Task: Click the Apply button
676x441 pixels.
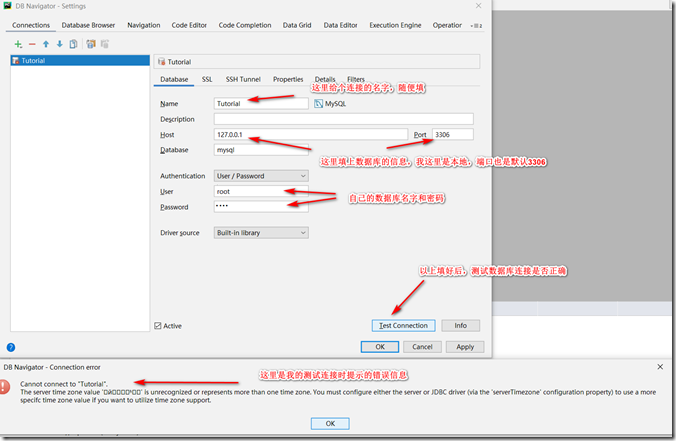Action: (465, 347)
